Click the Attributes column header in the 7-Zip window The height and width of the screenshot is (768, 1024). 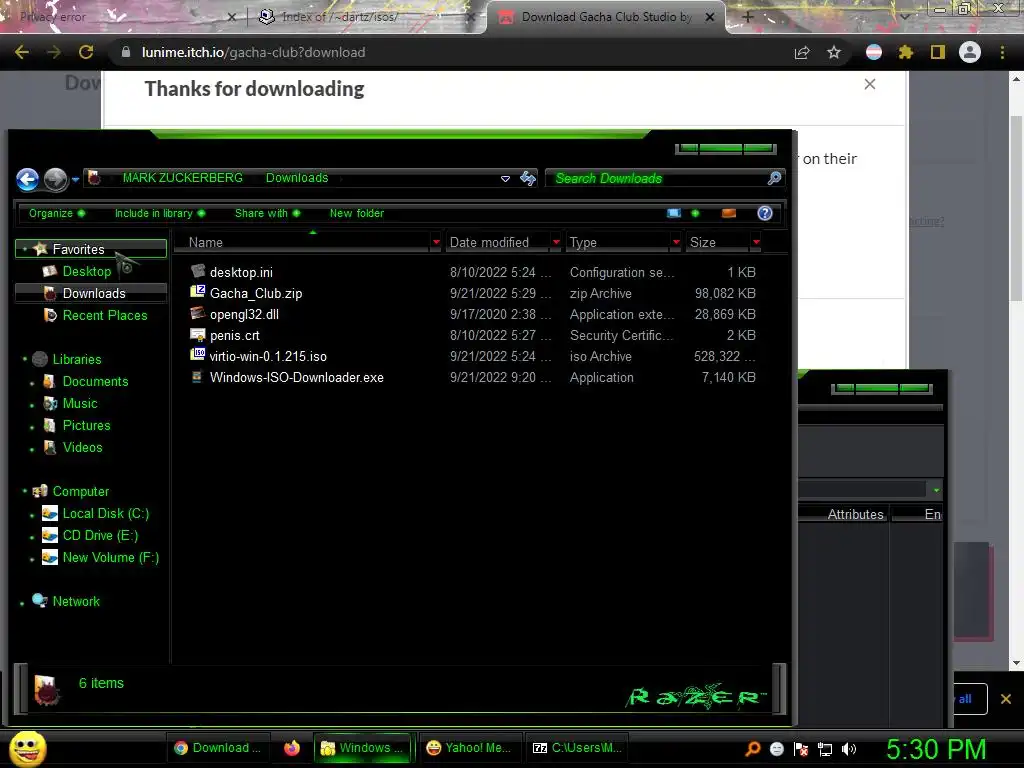856,514
